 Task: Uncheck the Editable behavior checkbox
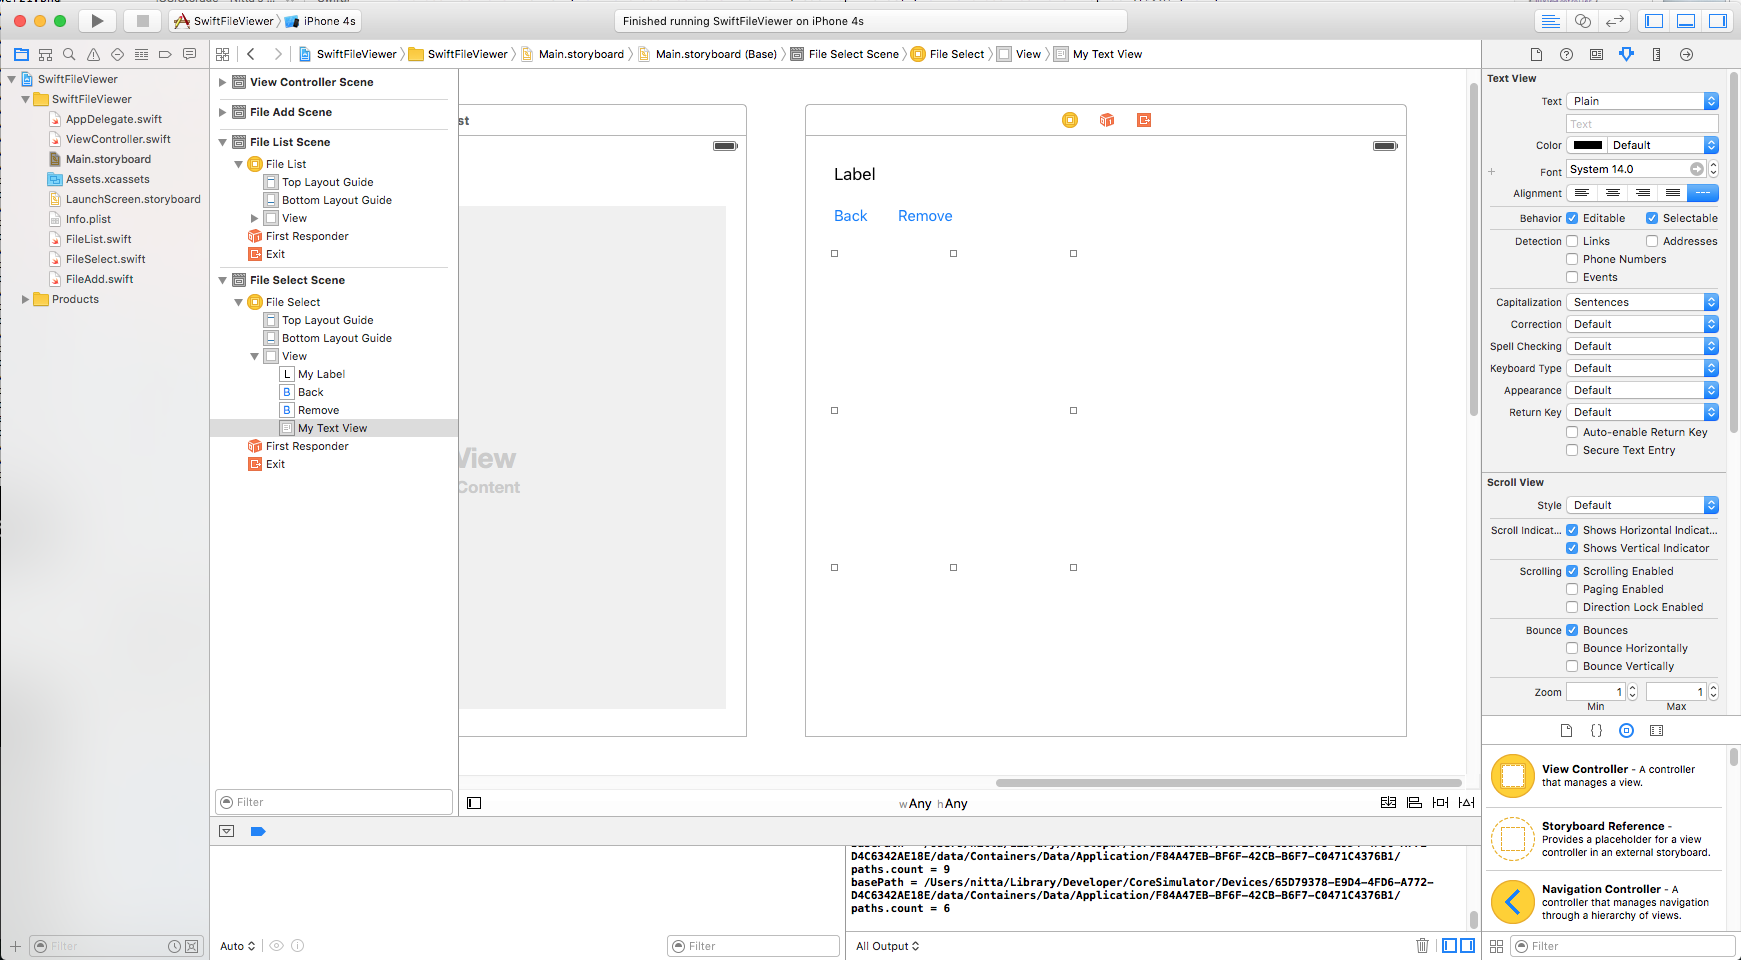1572,218
